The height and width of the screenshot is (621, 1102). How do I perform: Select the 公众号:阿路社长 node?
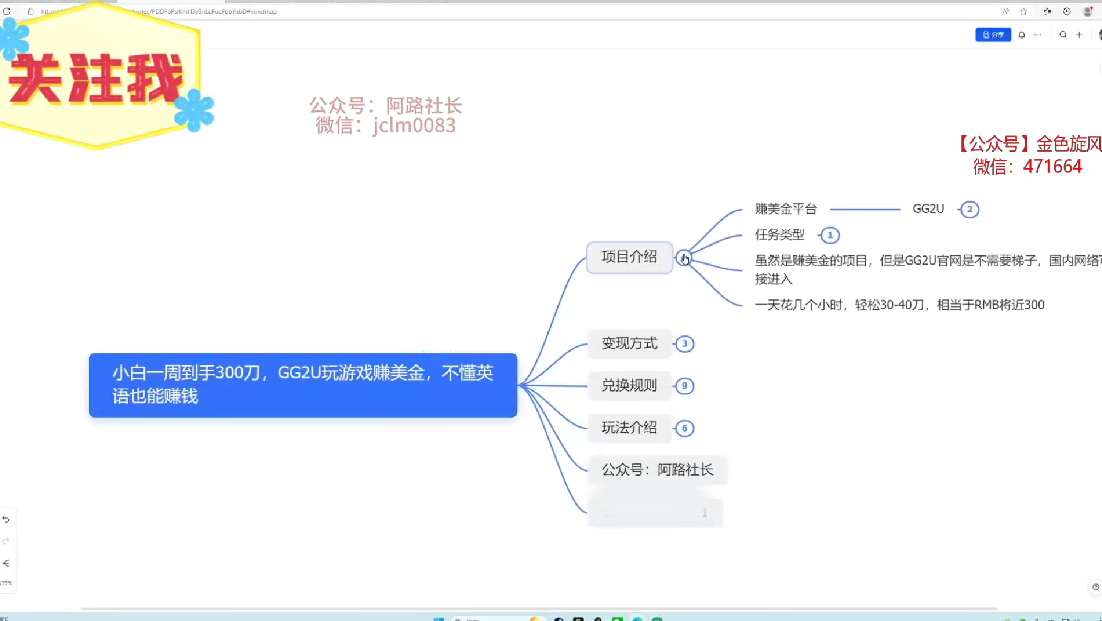(658, 470)
